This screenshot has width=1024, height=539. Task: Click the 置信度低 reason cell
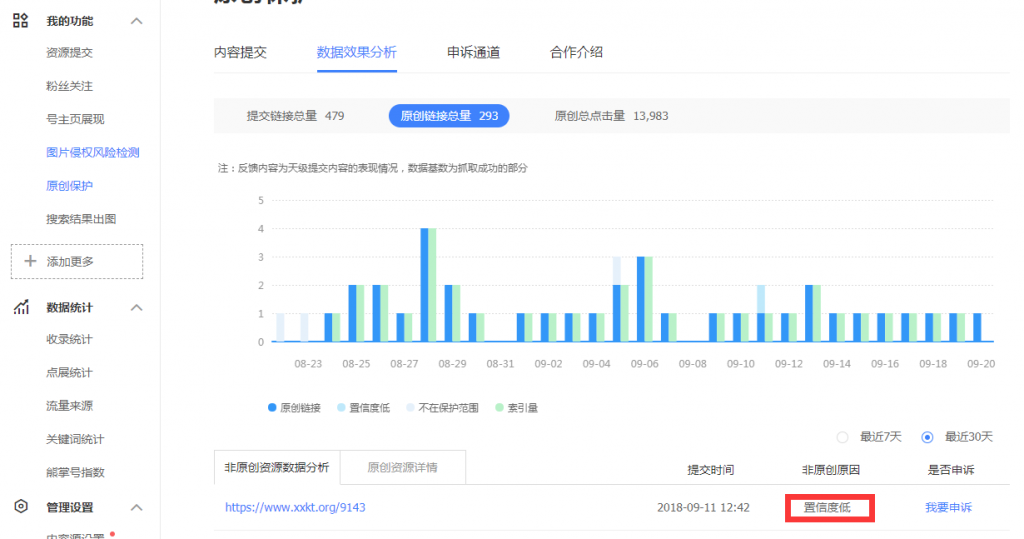[827, 508]
